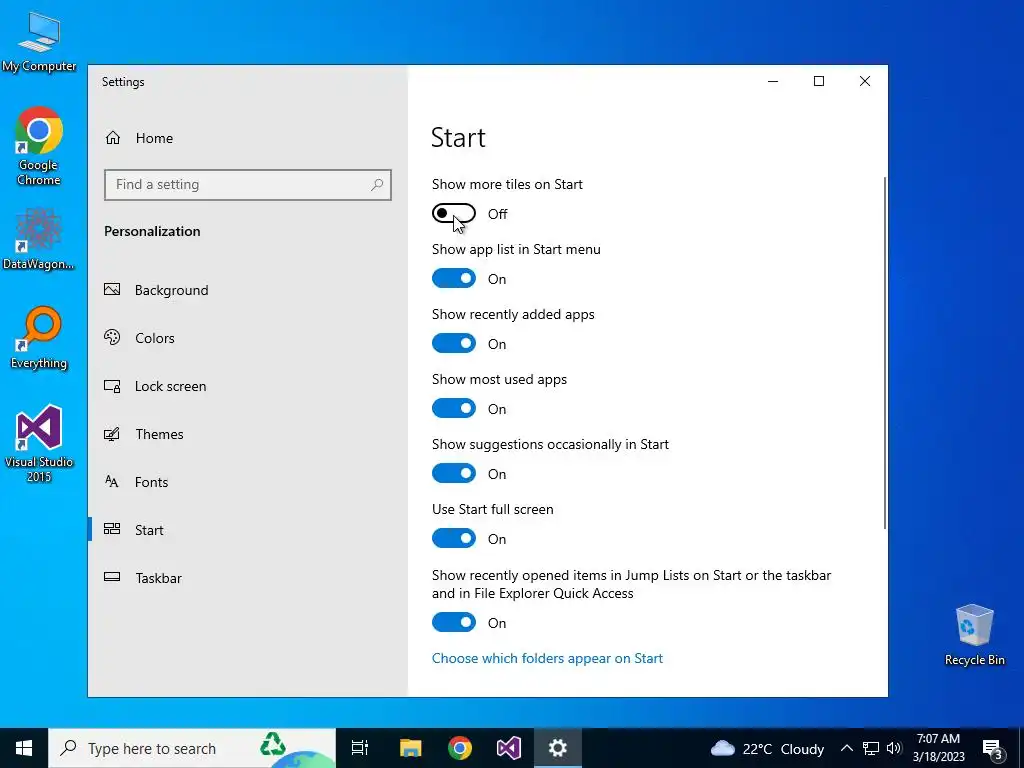
Task: Click the Lock screen icon
Action: [x=112, y=386]
